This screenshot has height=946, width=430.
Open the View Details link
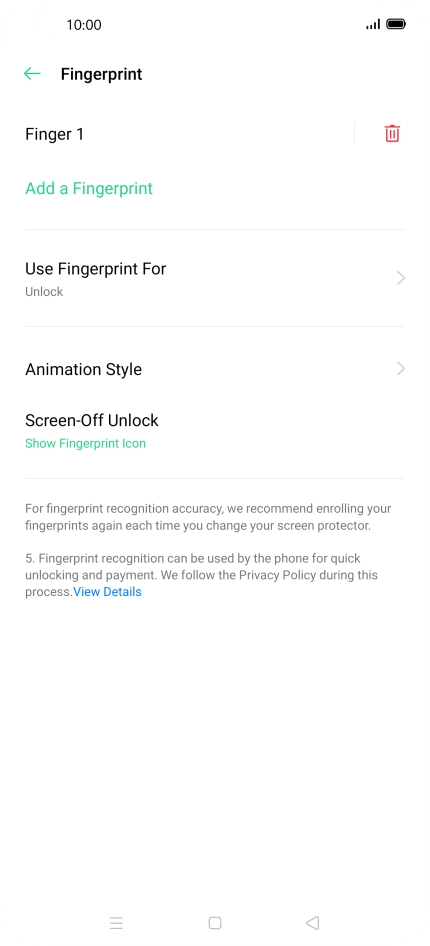coord(107,592)
